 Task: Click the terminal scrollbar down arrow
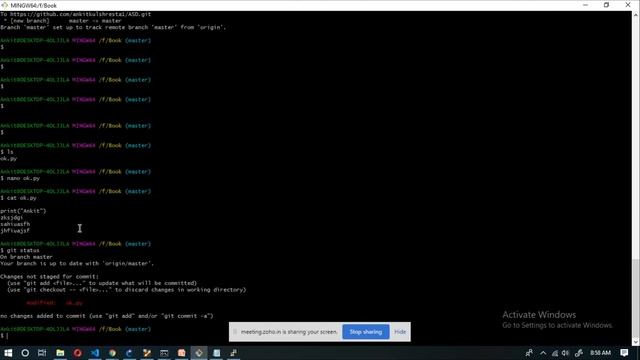click(x=636, y=342)
